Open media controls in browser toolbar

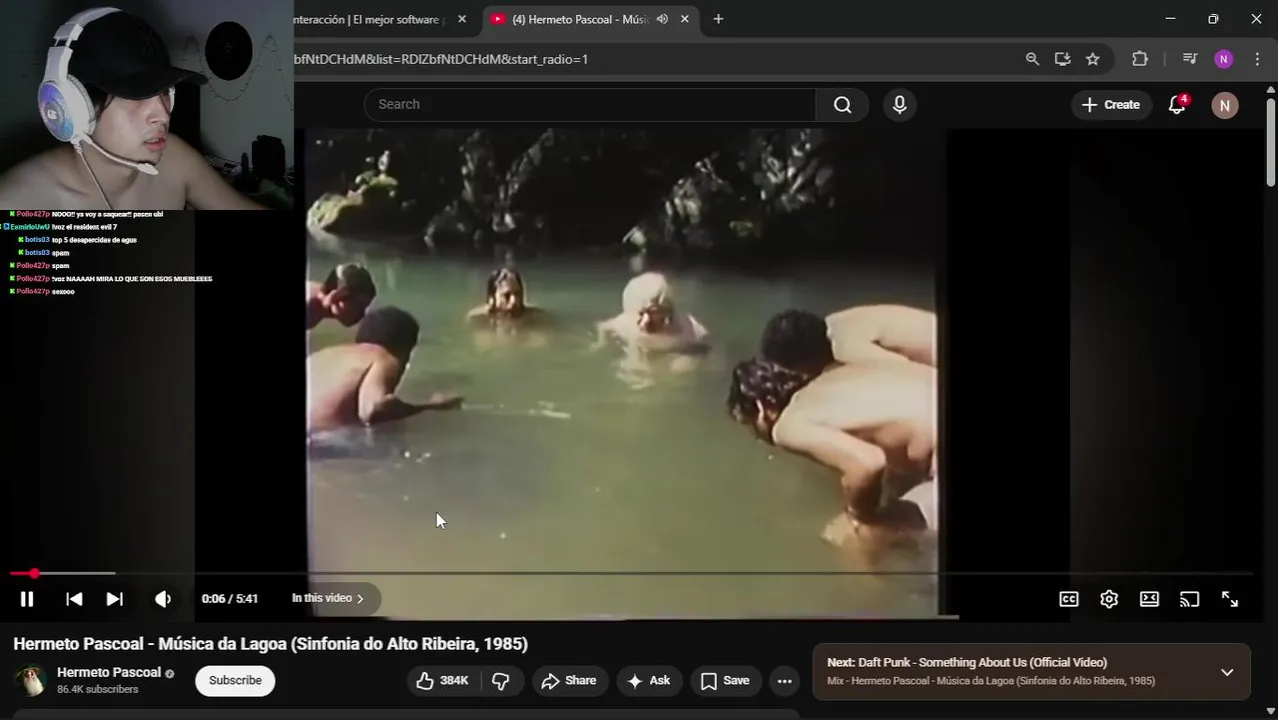point(1189,59)
